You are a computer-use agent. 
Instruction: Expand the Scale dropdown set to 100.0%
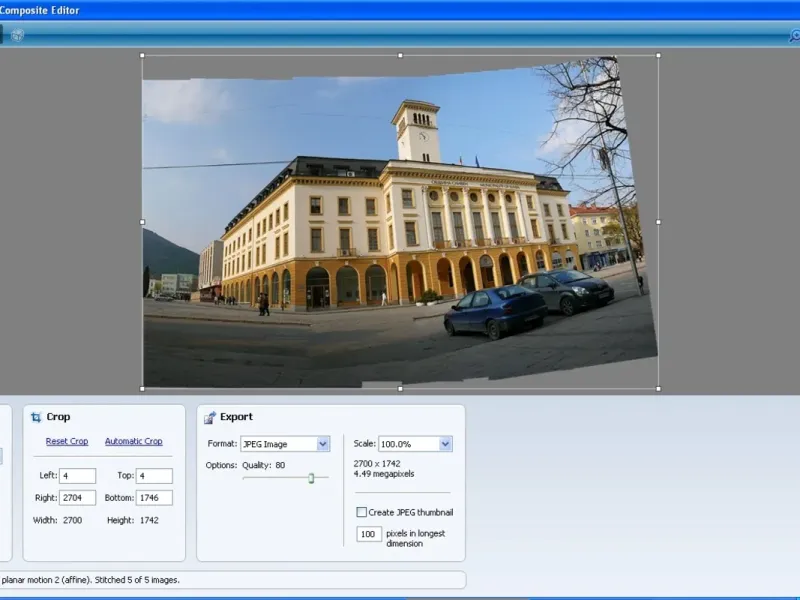click(x=415, y=444)
